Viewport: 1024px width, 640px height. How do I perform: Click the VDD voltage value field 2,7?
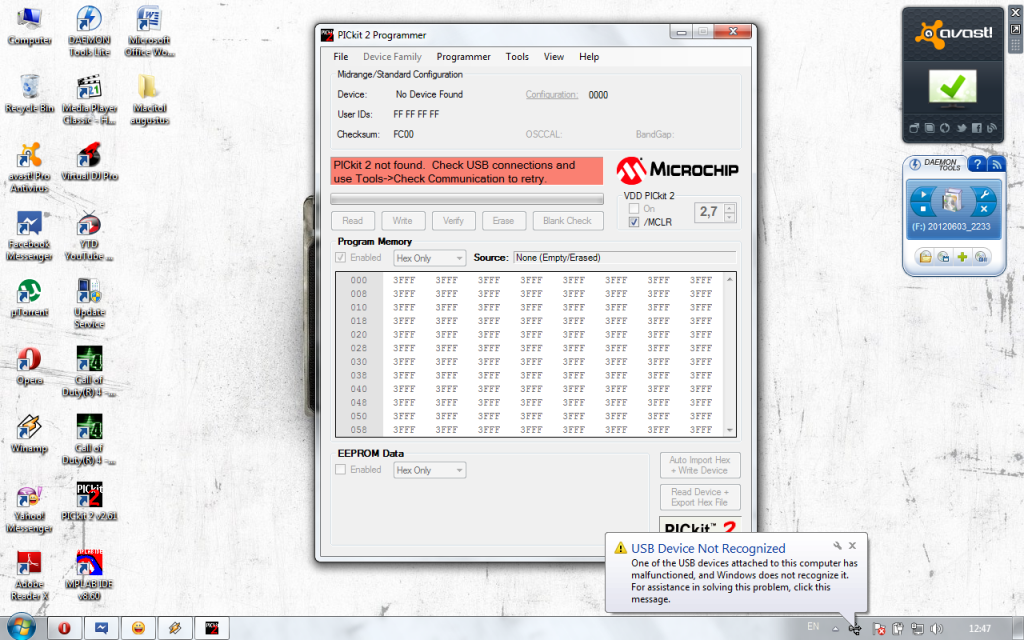(709, 212)
